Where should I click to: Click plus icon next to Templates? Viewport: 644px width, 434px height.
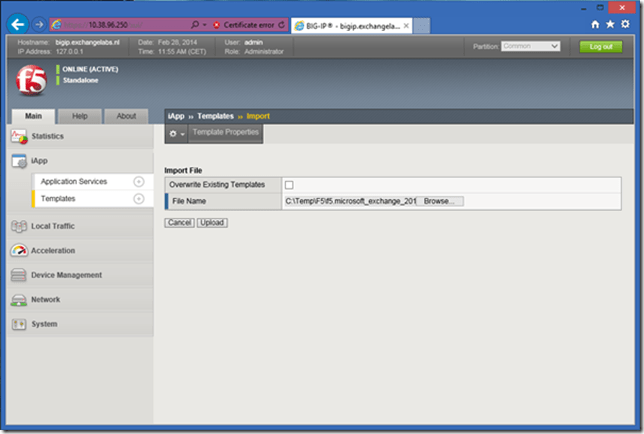point(138,199)
